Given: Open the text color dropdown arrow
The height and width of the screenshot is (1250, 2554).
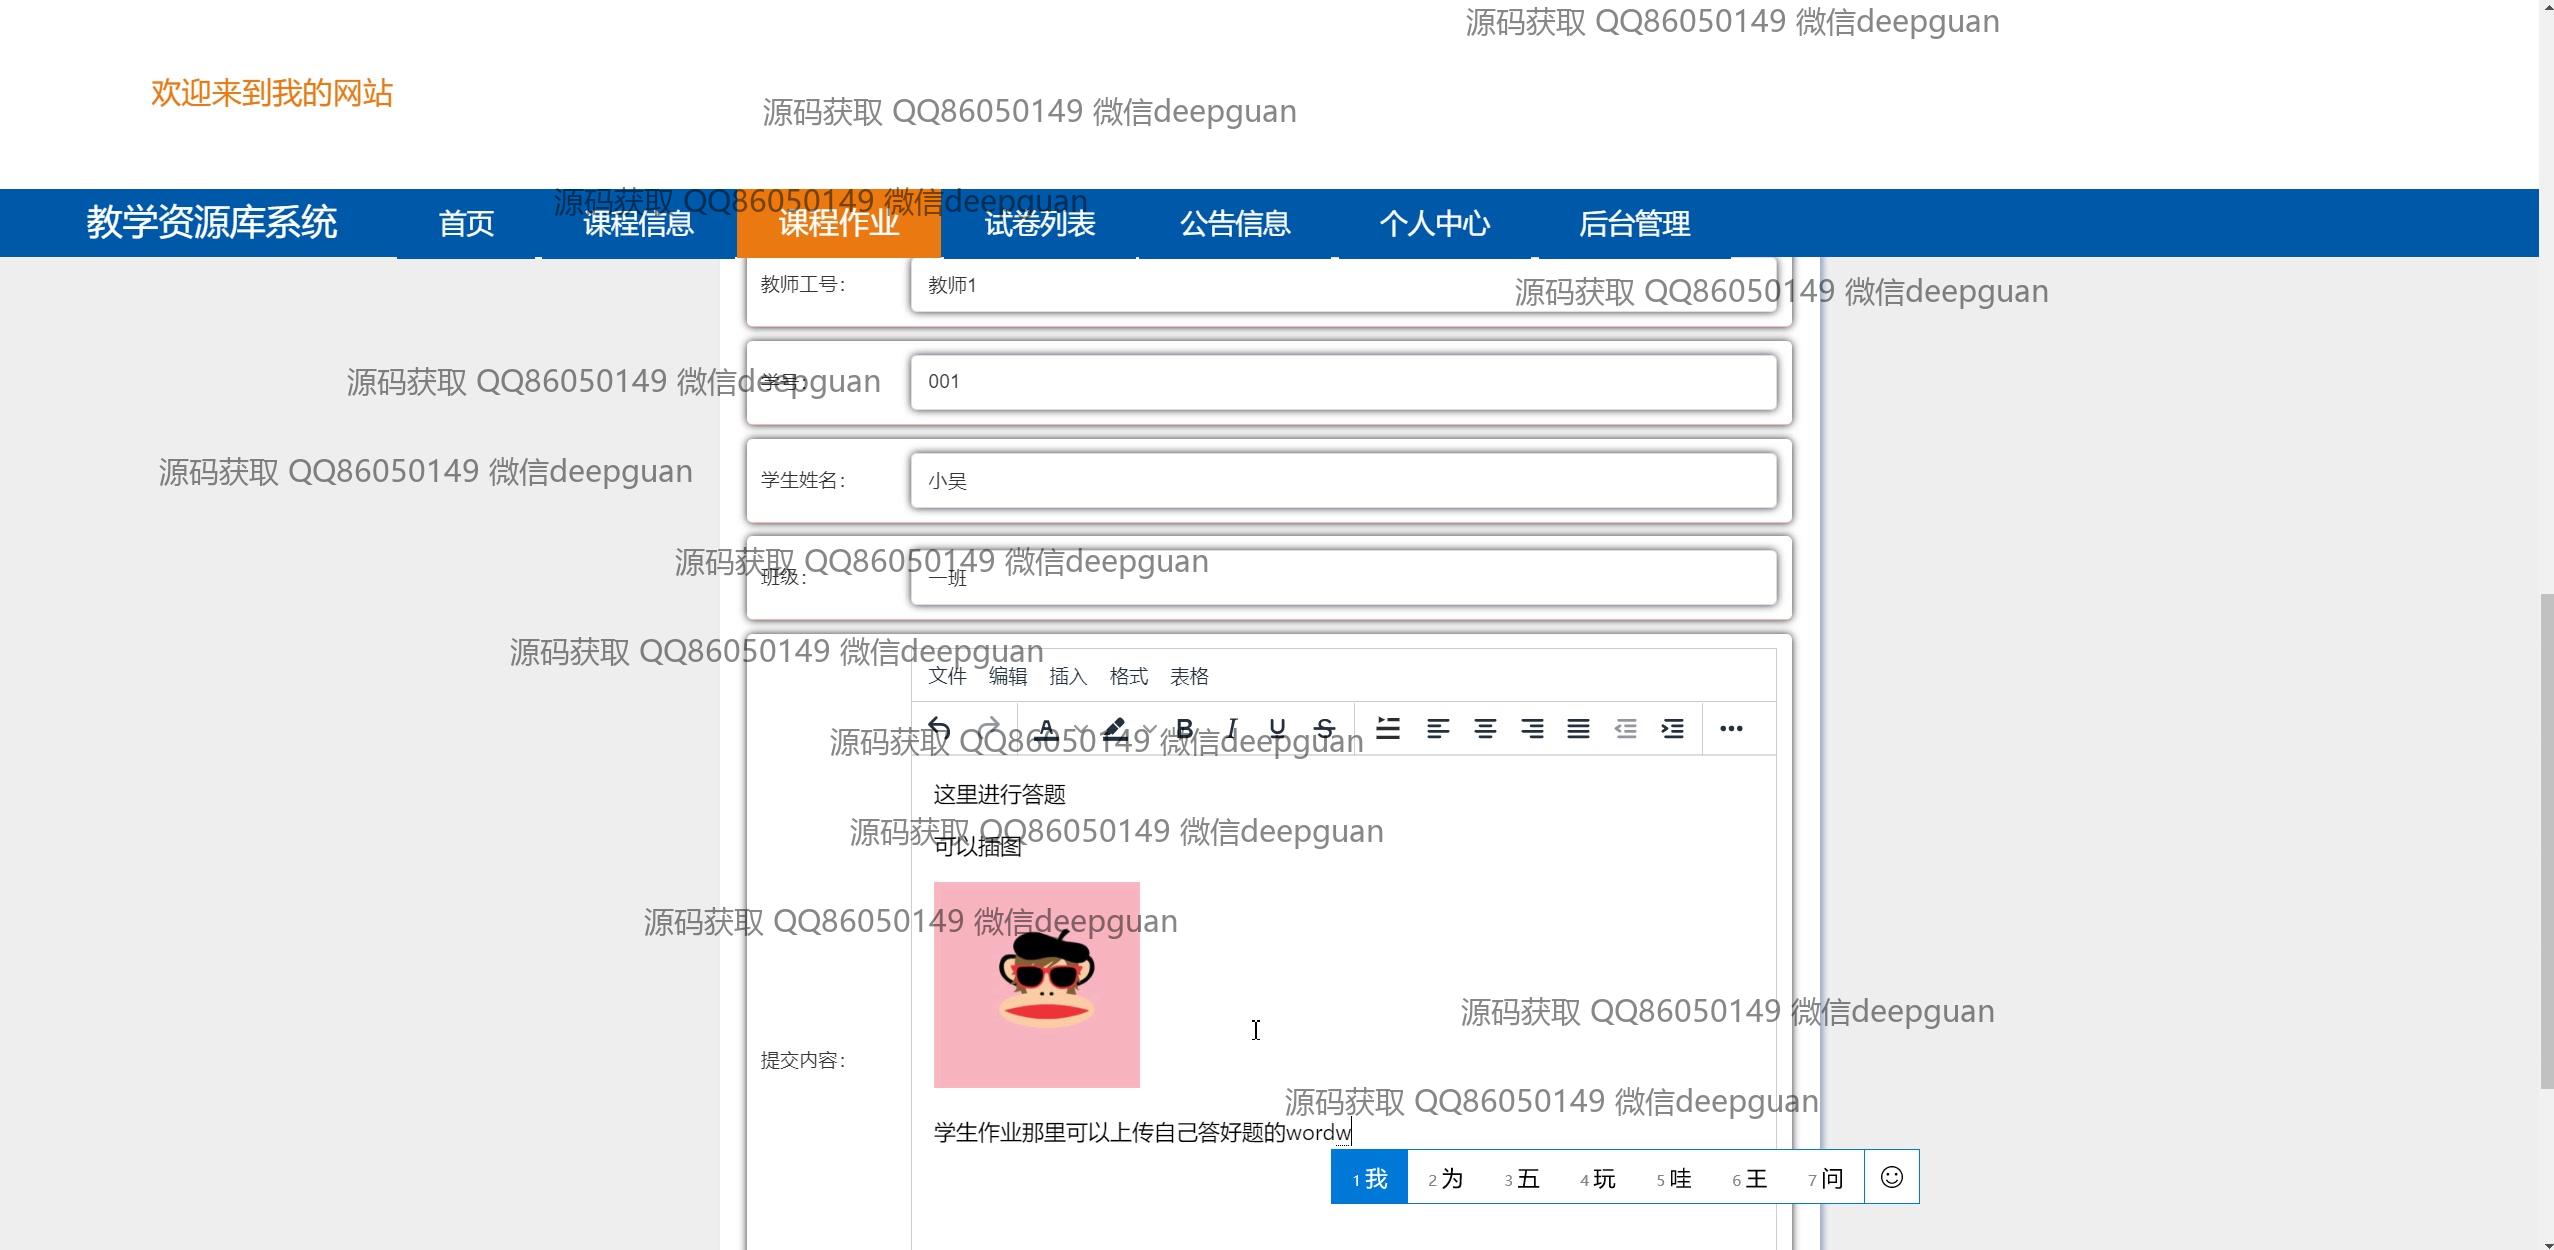Looking at the screenshot, I should tap(1083, 728).
